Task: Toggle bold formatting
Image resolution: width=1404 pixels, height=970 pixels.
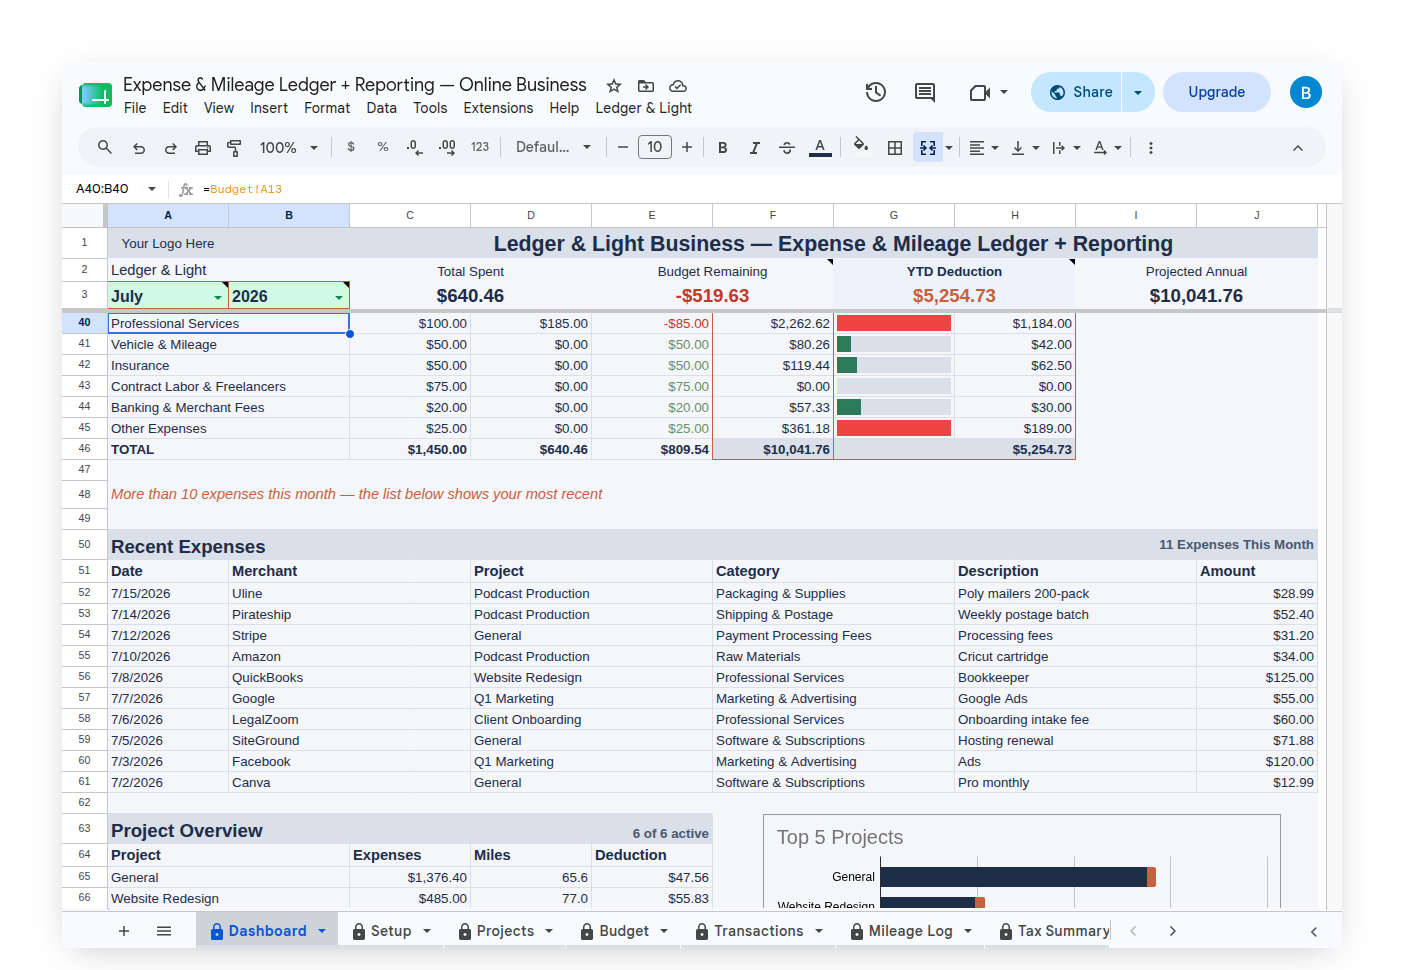Action: tap(723, 148)
